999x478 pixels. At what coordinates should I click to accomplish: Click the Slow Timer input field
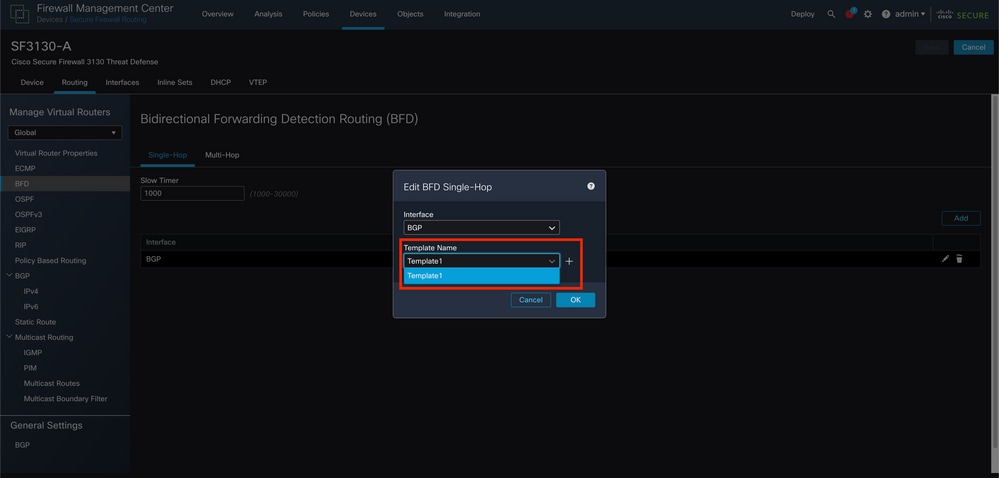[x=192, y=193]
